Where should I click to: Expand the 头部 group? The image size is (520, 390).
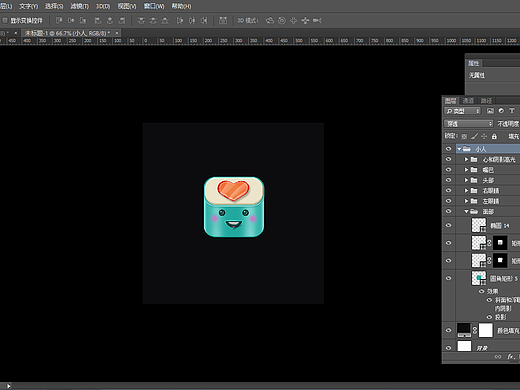(x=467, y=180)
